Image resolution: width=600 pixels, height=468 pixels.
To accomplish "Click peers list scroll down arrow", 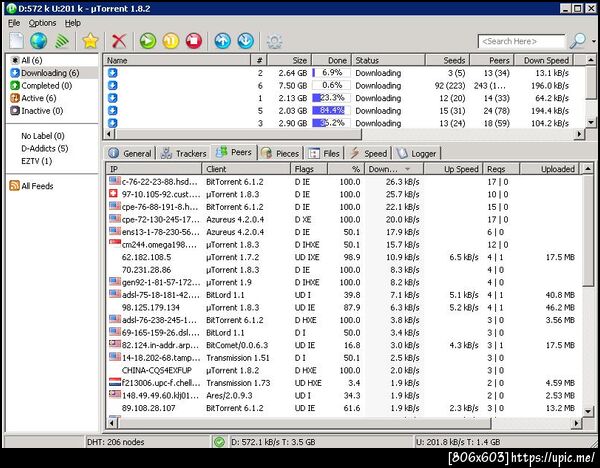I will 588,411.
